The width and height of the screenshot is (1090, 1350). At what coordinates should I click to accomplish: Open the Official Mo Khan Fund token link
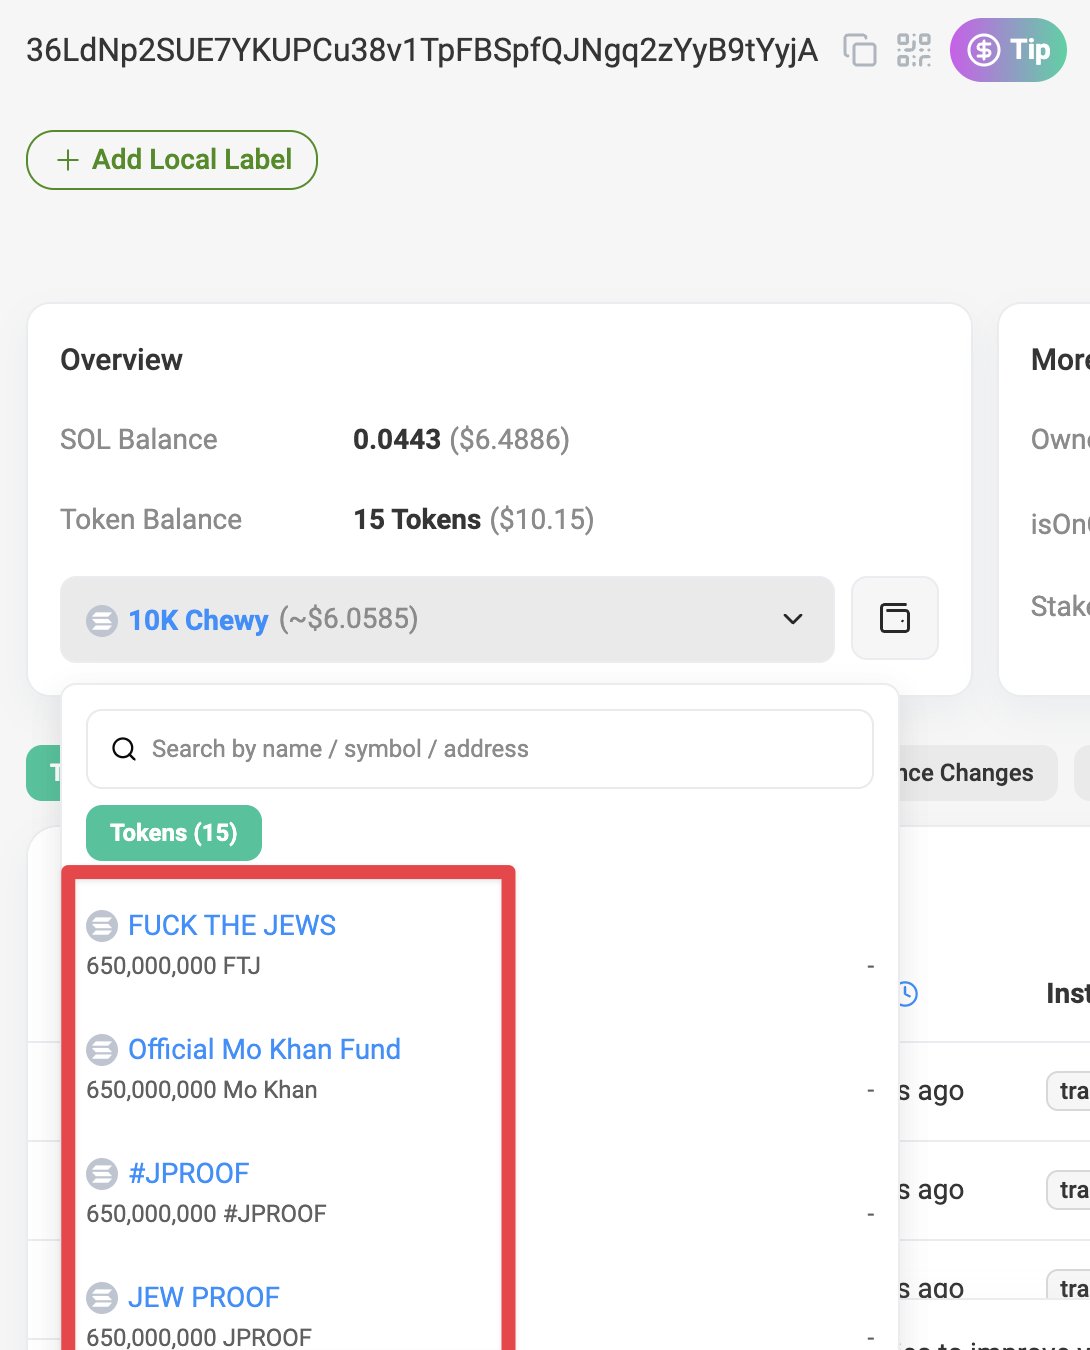click(264, 1049)
